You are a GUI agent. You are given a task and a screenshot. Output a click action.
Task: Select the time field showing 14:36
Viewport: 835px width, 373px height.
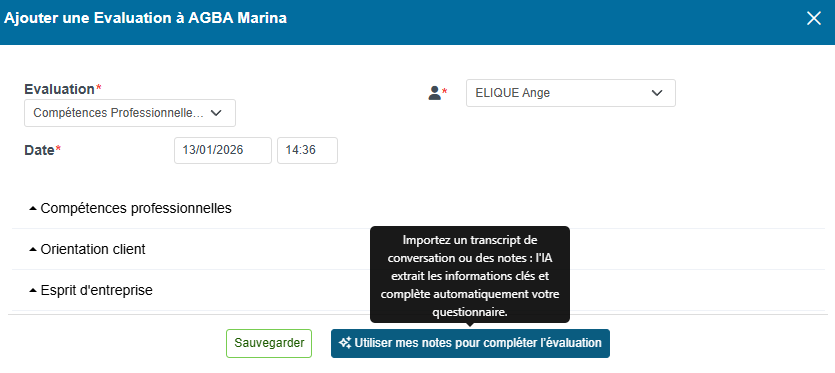tap(307, 150)
